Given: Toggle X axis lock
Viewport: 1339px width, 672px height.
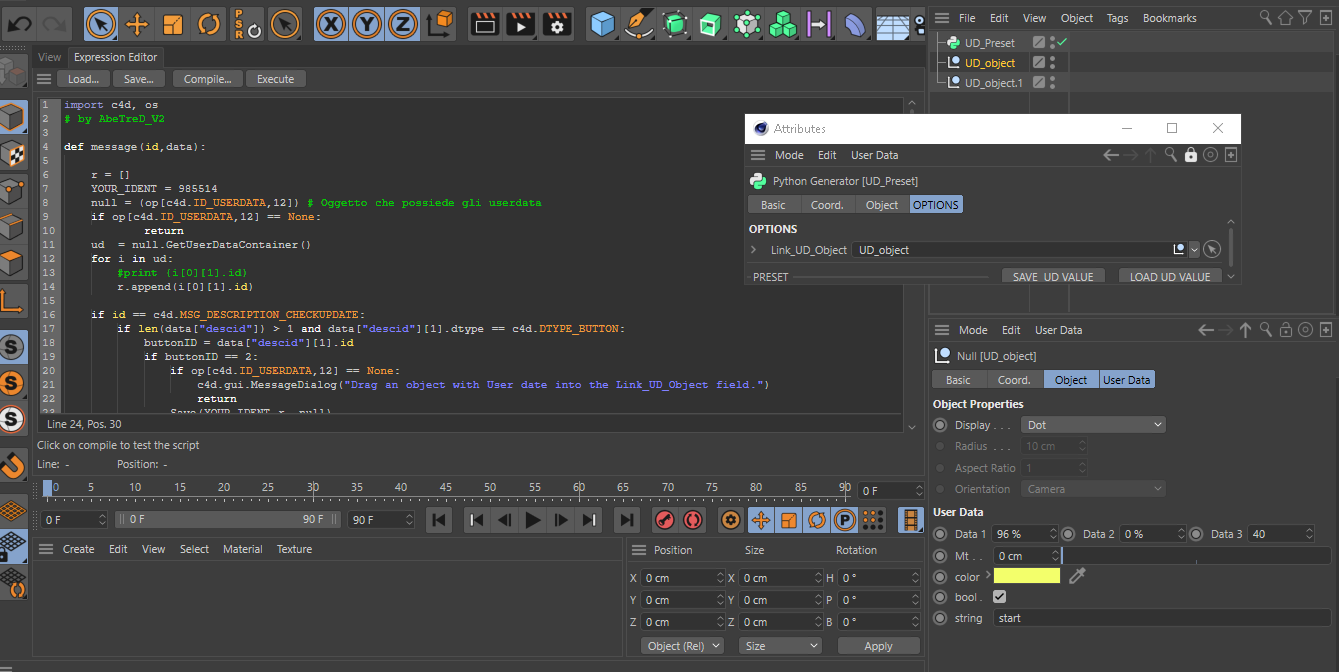Looking at the screenshot, I should click(x=331, y=23).
